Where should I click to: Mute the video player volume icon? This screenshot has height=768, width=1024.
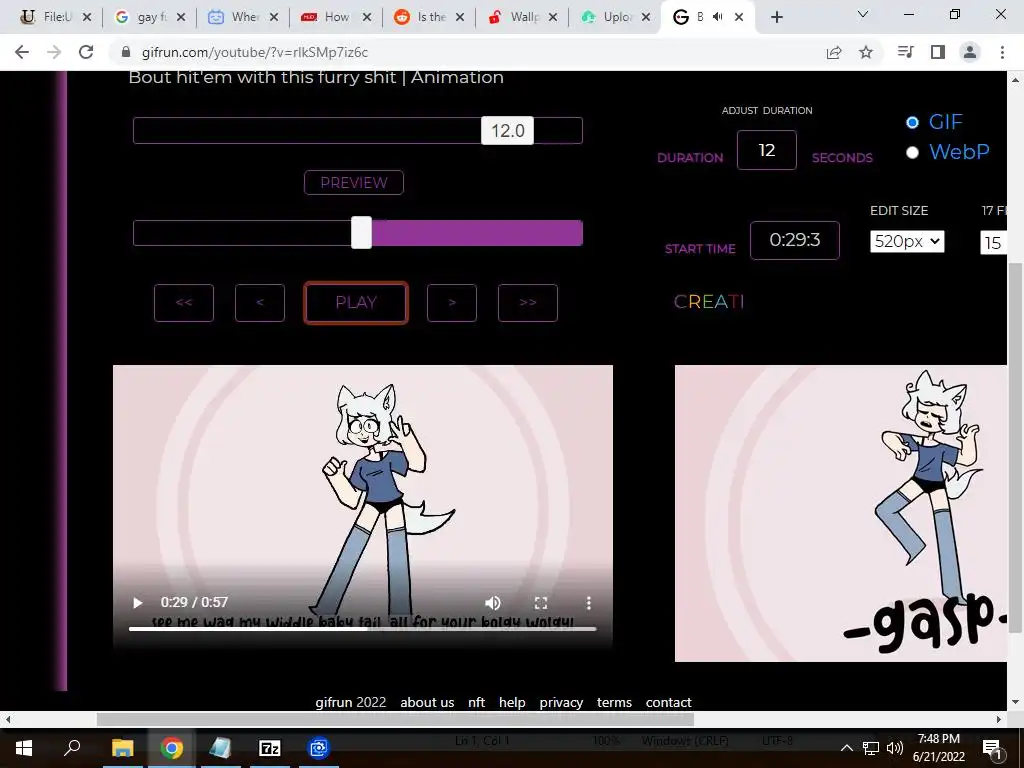tap(493, 603)
